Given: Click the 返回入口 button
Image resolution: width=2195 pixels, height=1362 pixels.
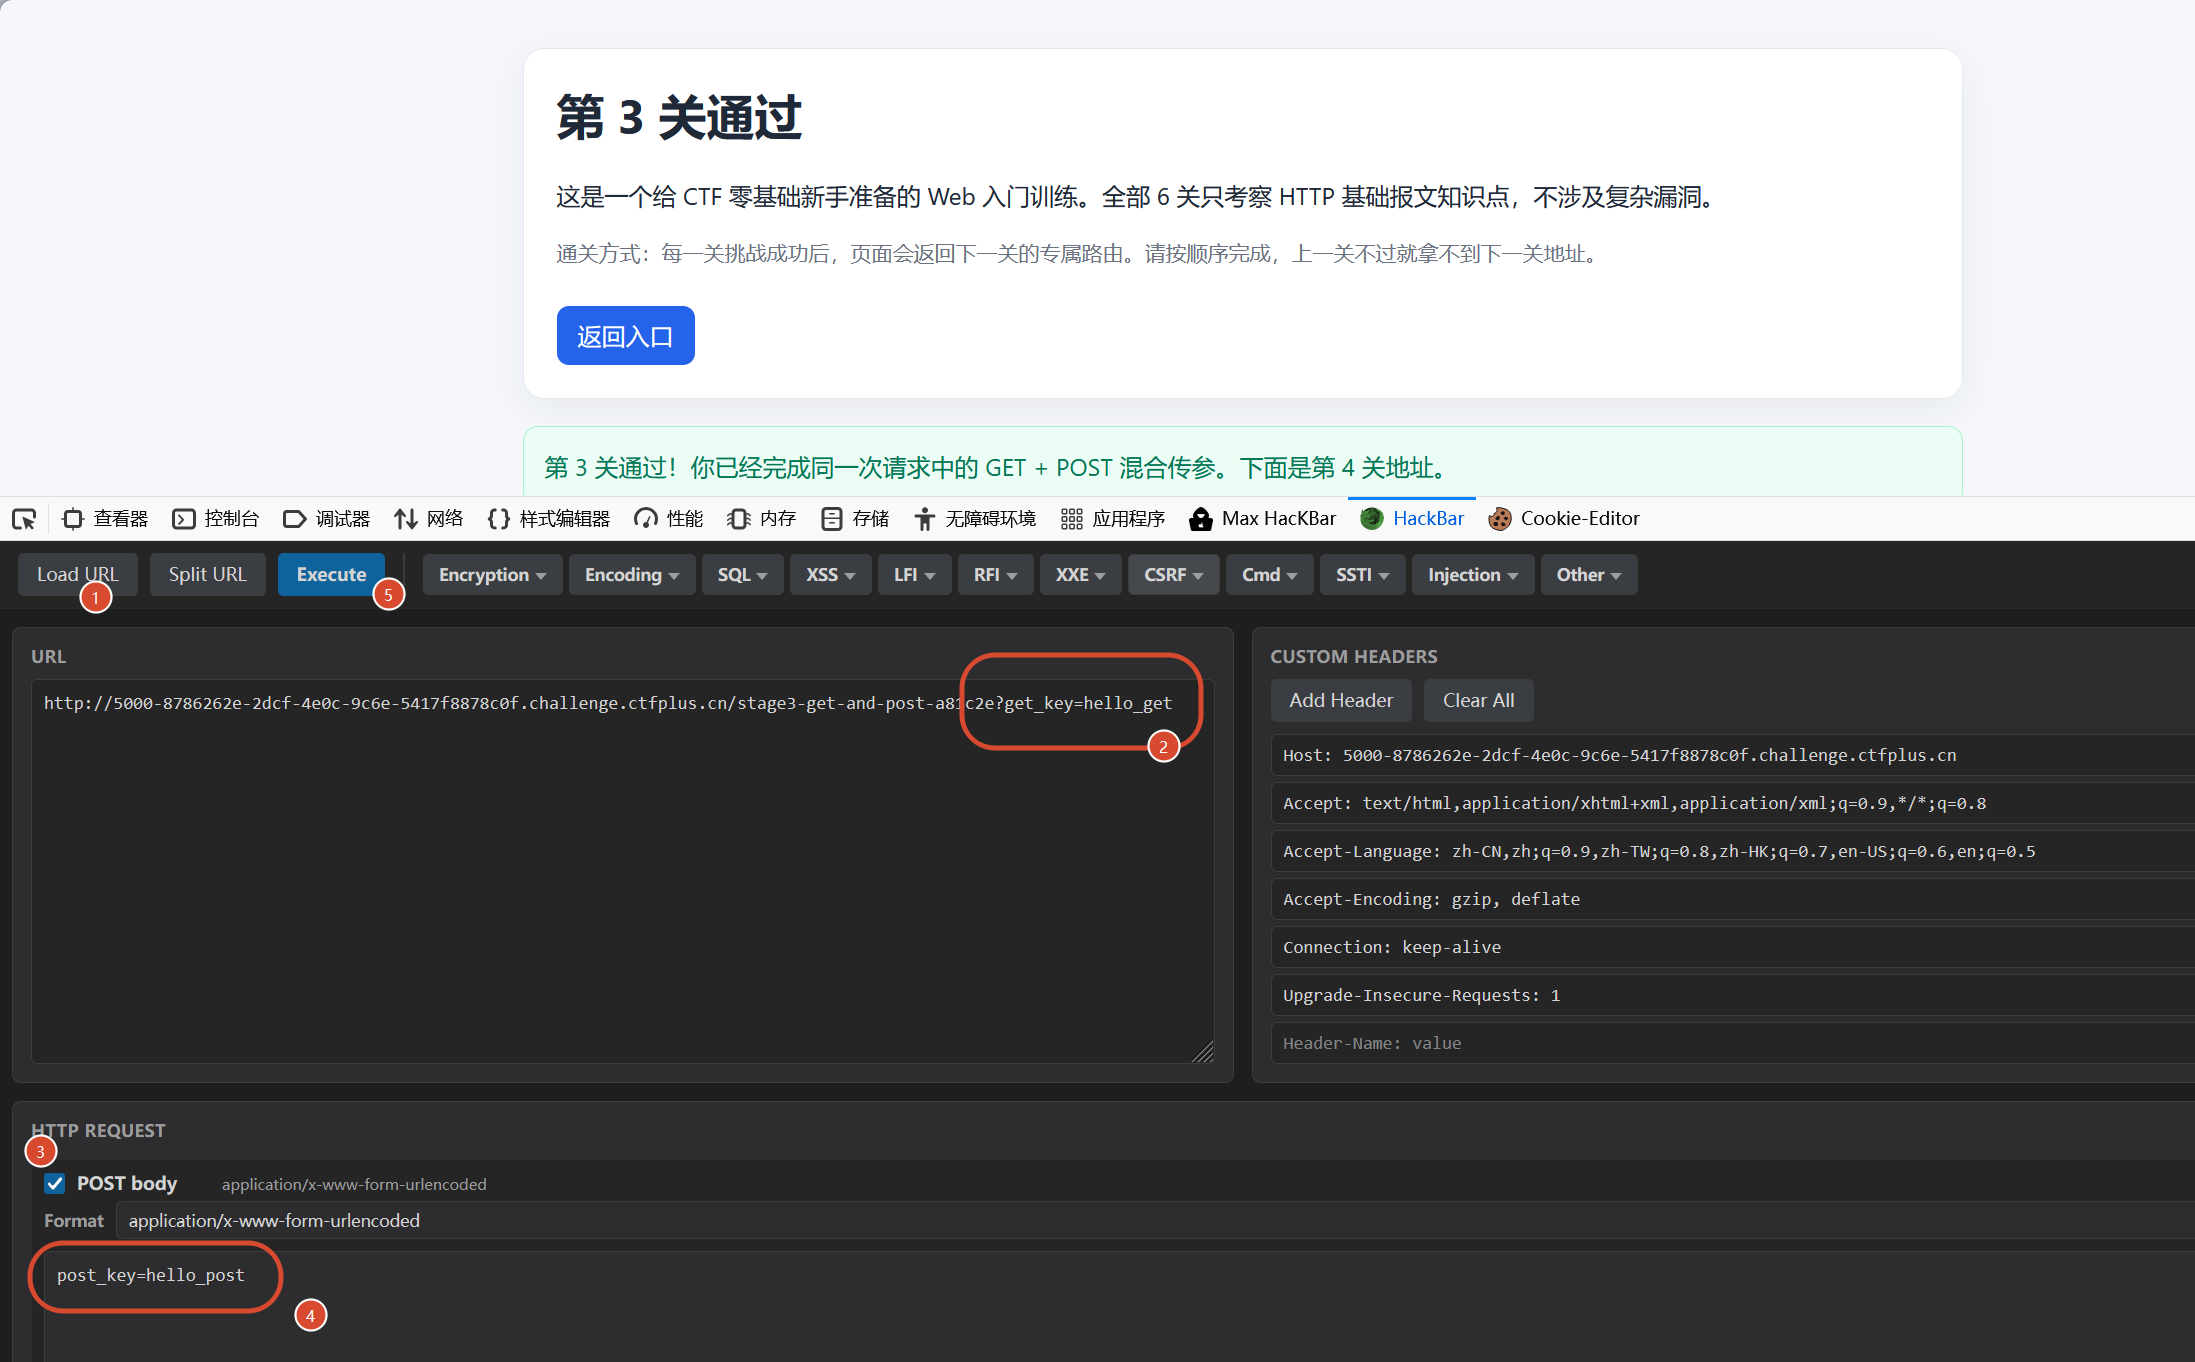Looking at the screenshot, I should point(626,336).
